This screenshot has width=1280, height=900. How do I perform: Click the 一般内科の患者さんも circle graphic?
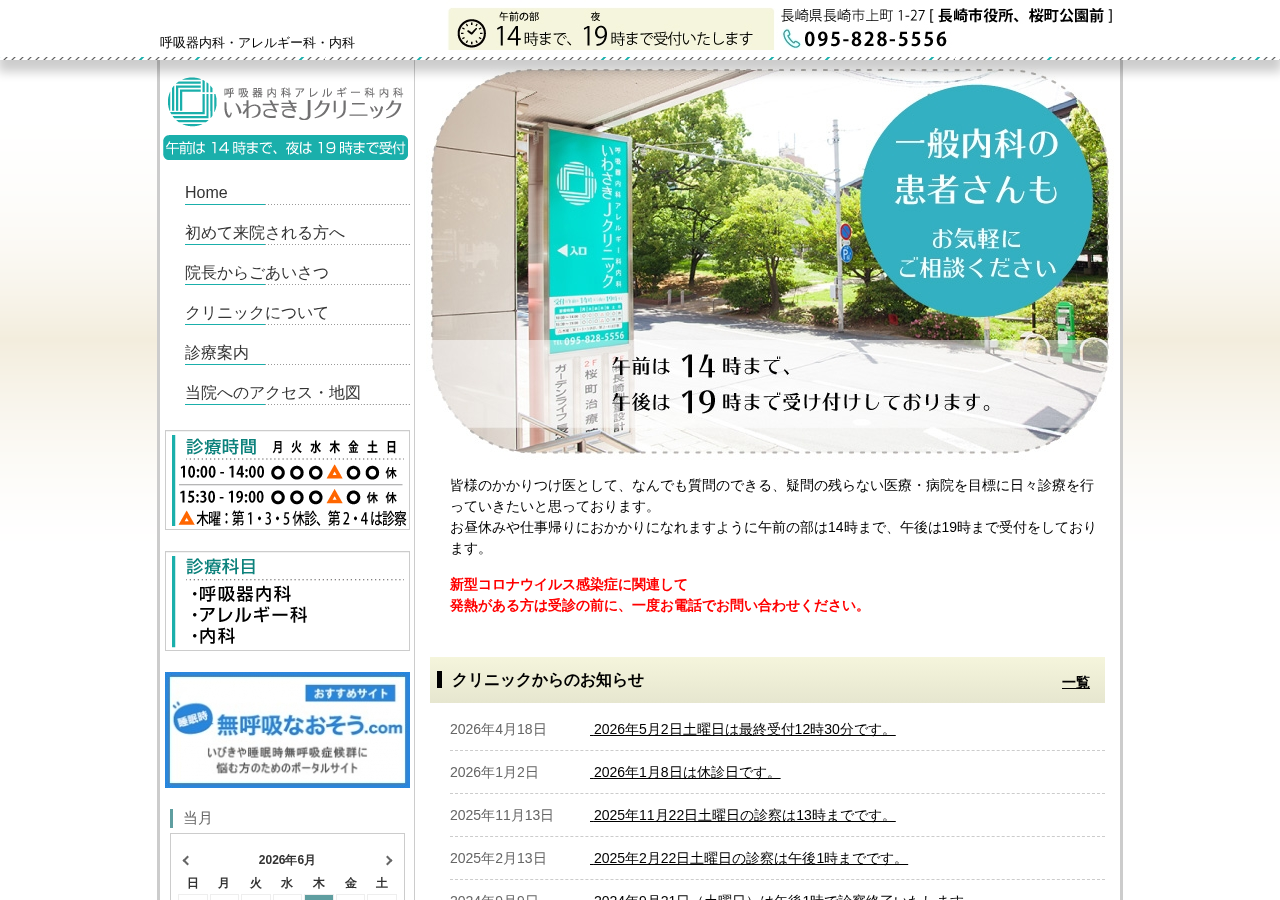[x=976, y=201]
